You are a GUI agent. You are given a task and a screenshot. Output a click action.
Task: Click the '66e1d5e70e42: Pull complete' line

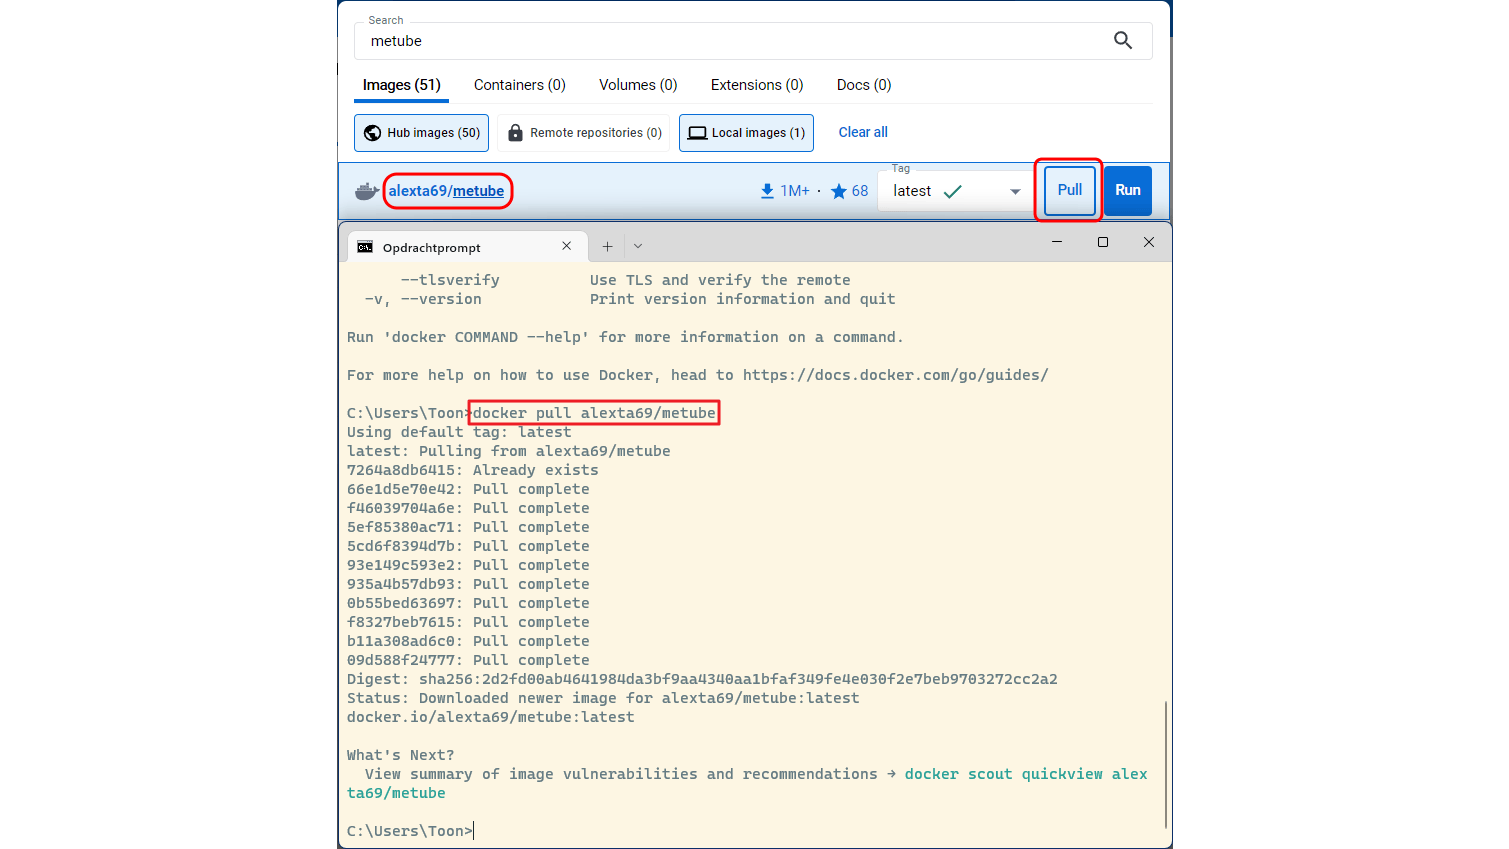coord(468,489)
